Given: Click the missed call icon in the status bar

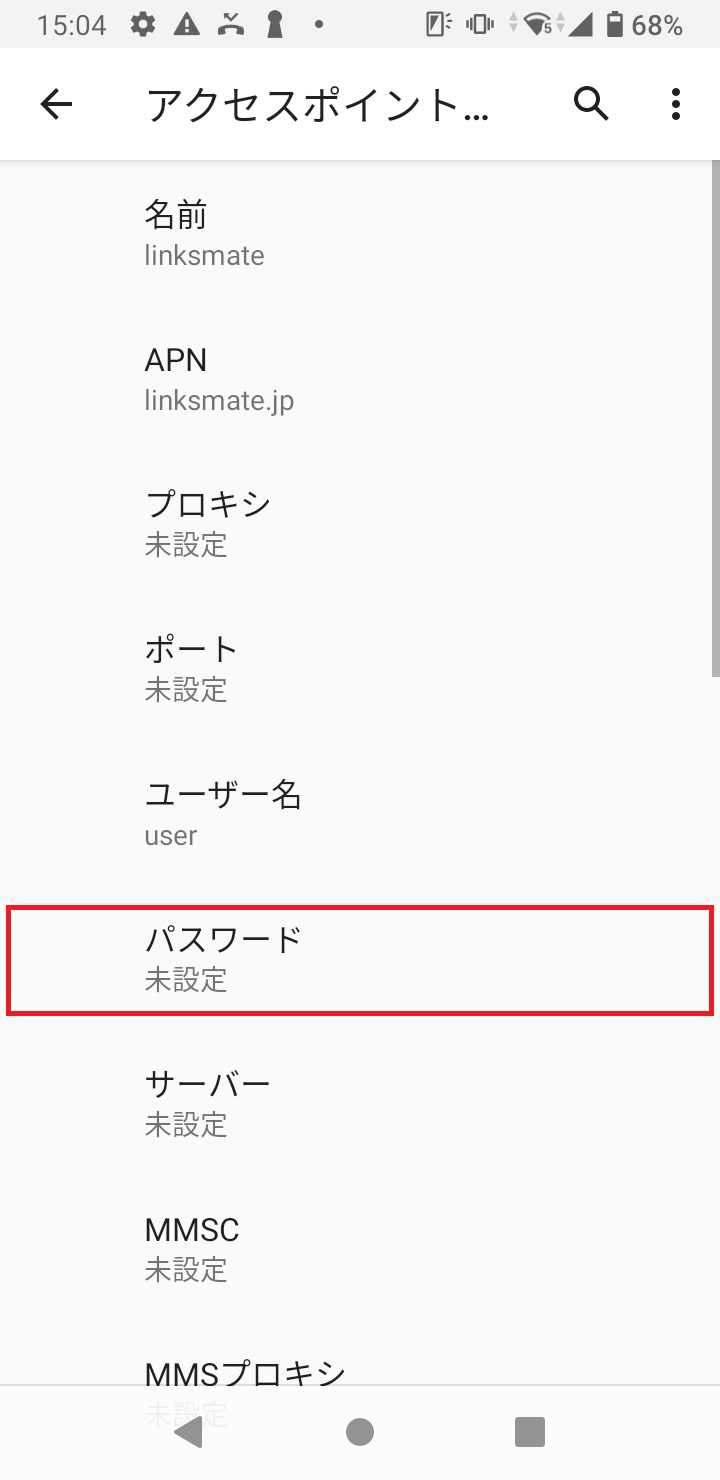Looking at the screenshot, I should tap(231, 23).
